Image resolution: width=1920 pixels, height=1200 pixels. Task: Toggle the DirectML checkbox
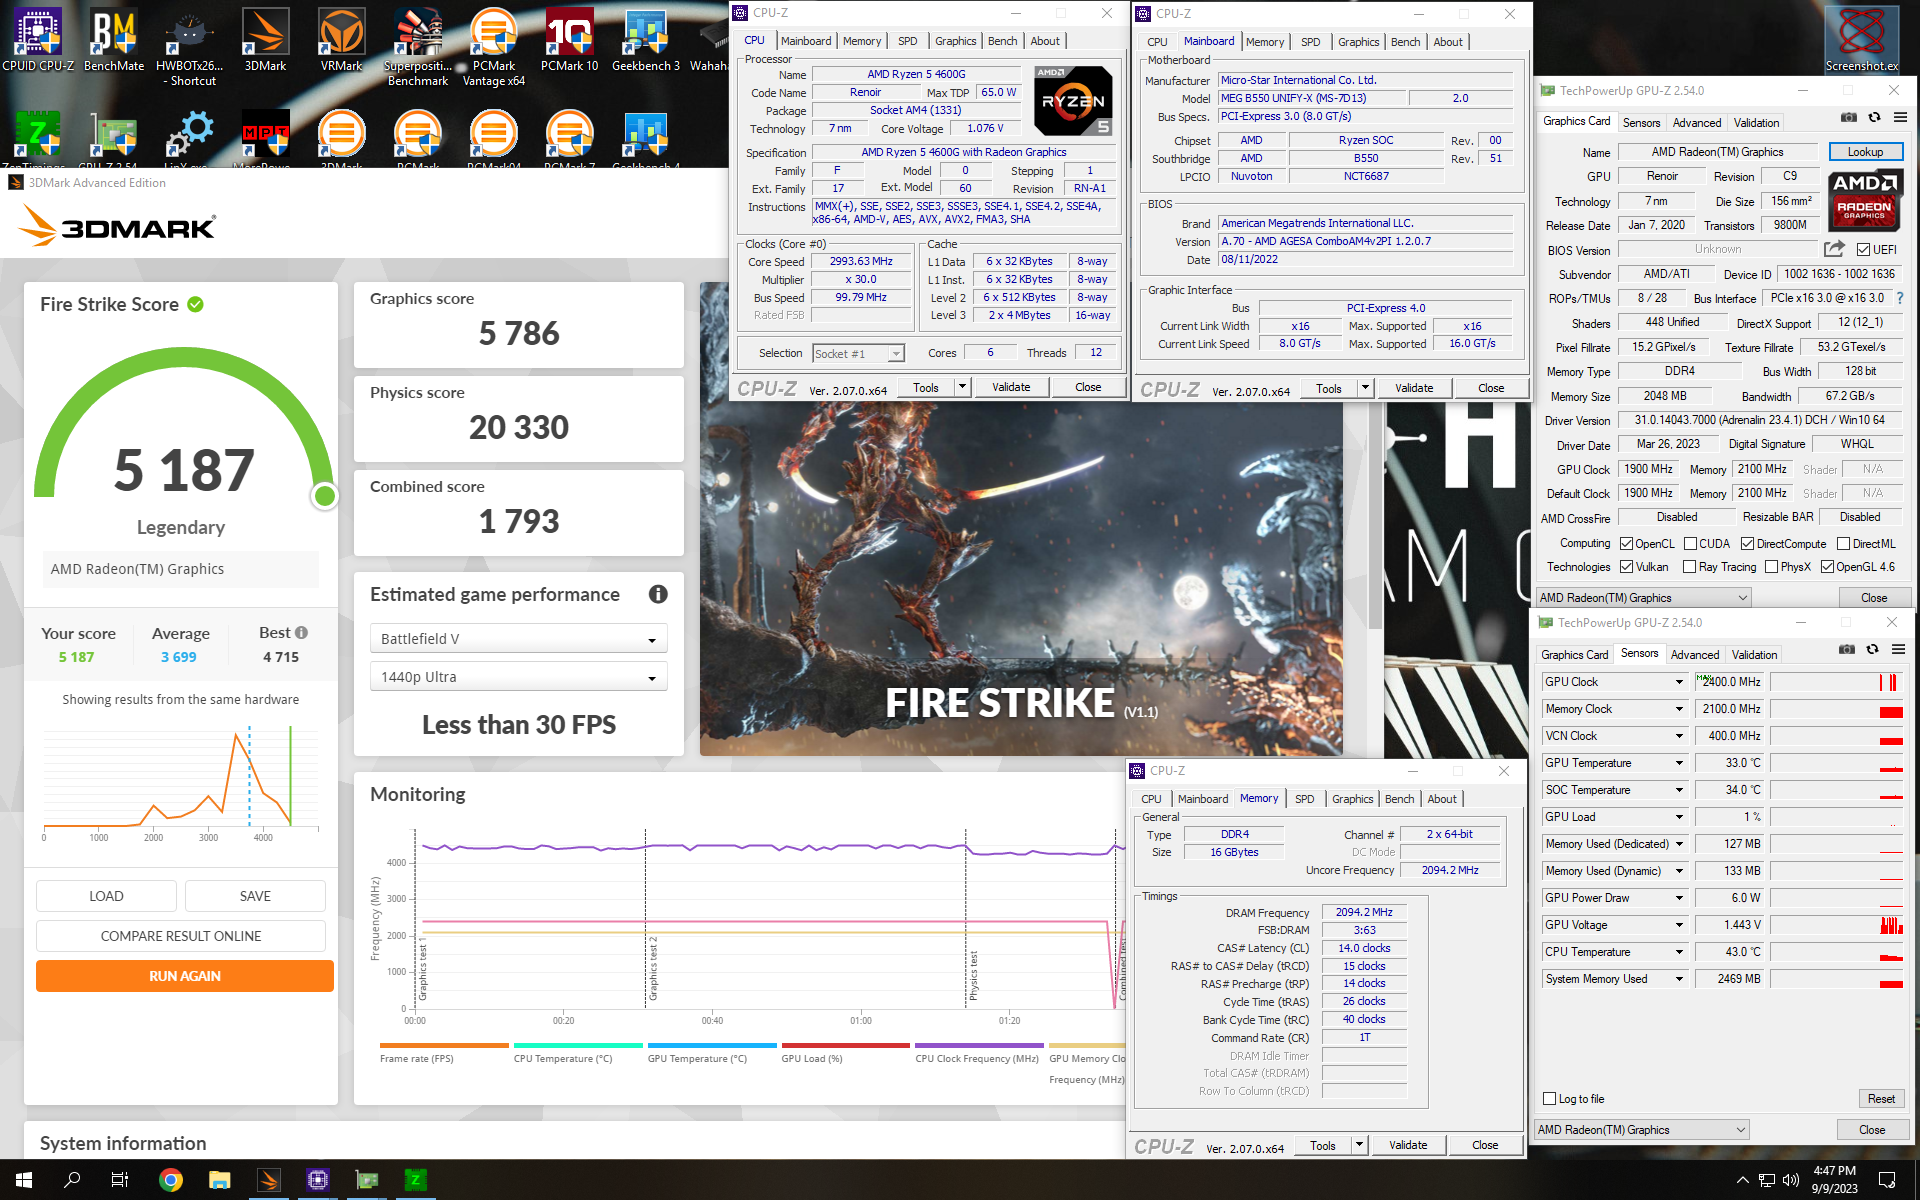pyautogui.click(x=1844, y=544)
